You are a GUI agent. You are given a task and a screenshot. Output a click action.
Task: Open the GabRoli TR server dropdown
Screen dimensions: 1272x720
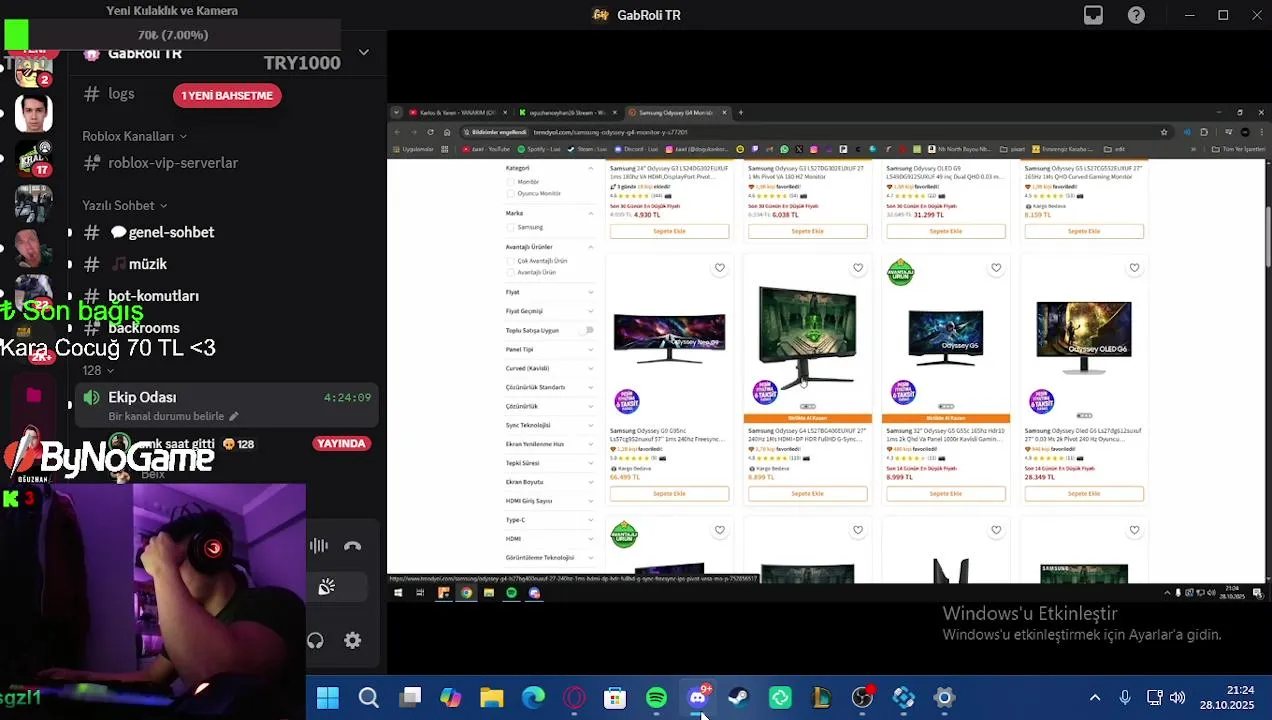pos(364,52)
